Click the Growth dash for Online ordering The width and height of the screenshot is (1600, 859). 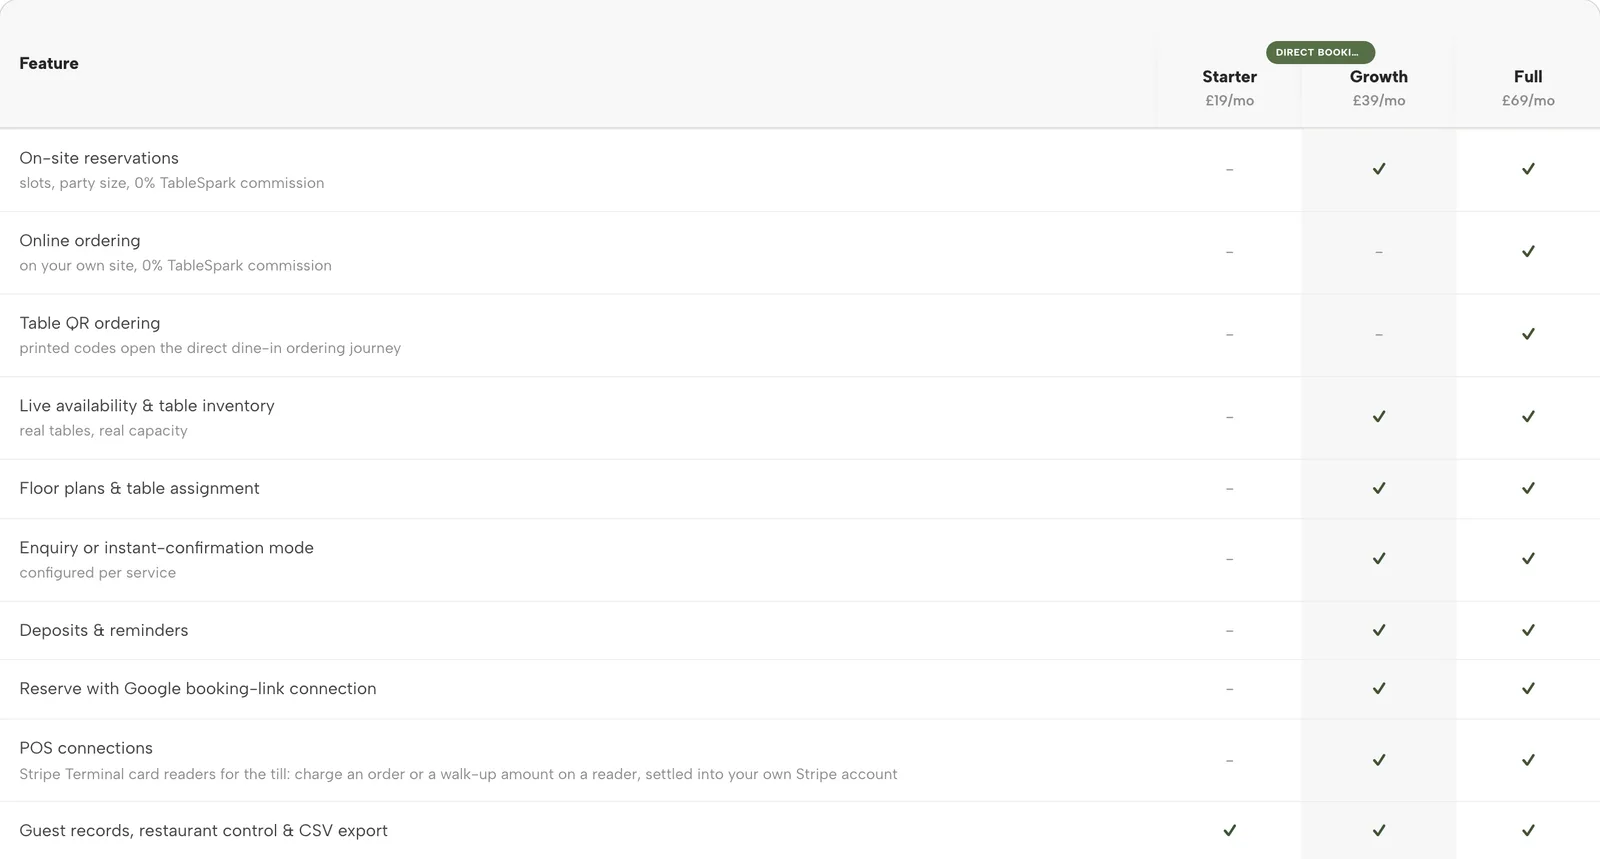click(x=1379, y=253)
